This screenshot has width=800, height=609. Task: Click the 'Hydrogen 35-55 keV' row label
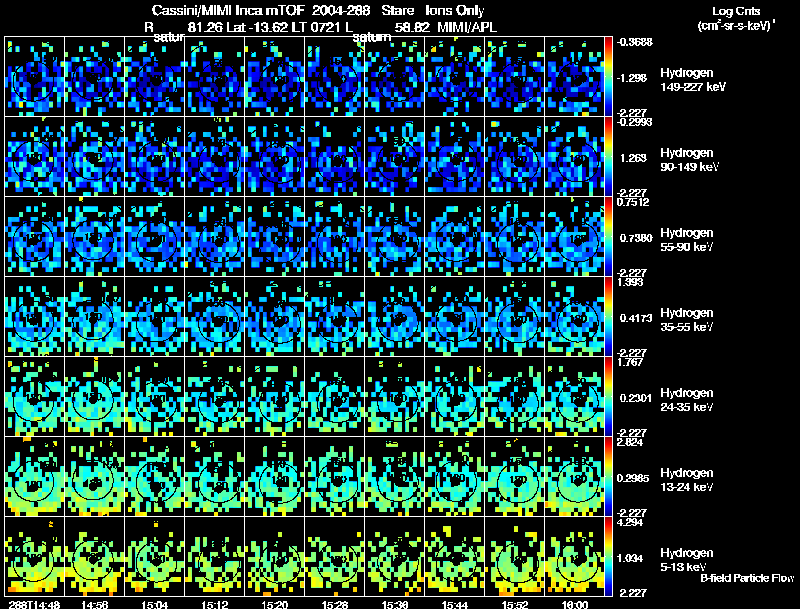pyautogui.click(x=687, y=320)
